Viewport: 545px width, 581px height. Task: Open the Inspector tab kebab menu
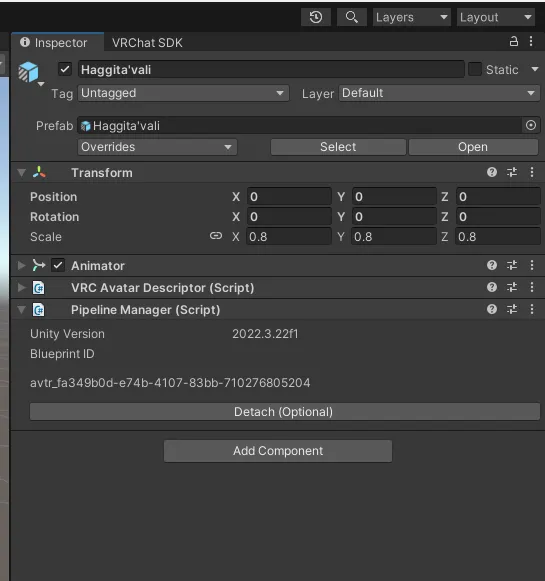coord(531,41)
